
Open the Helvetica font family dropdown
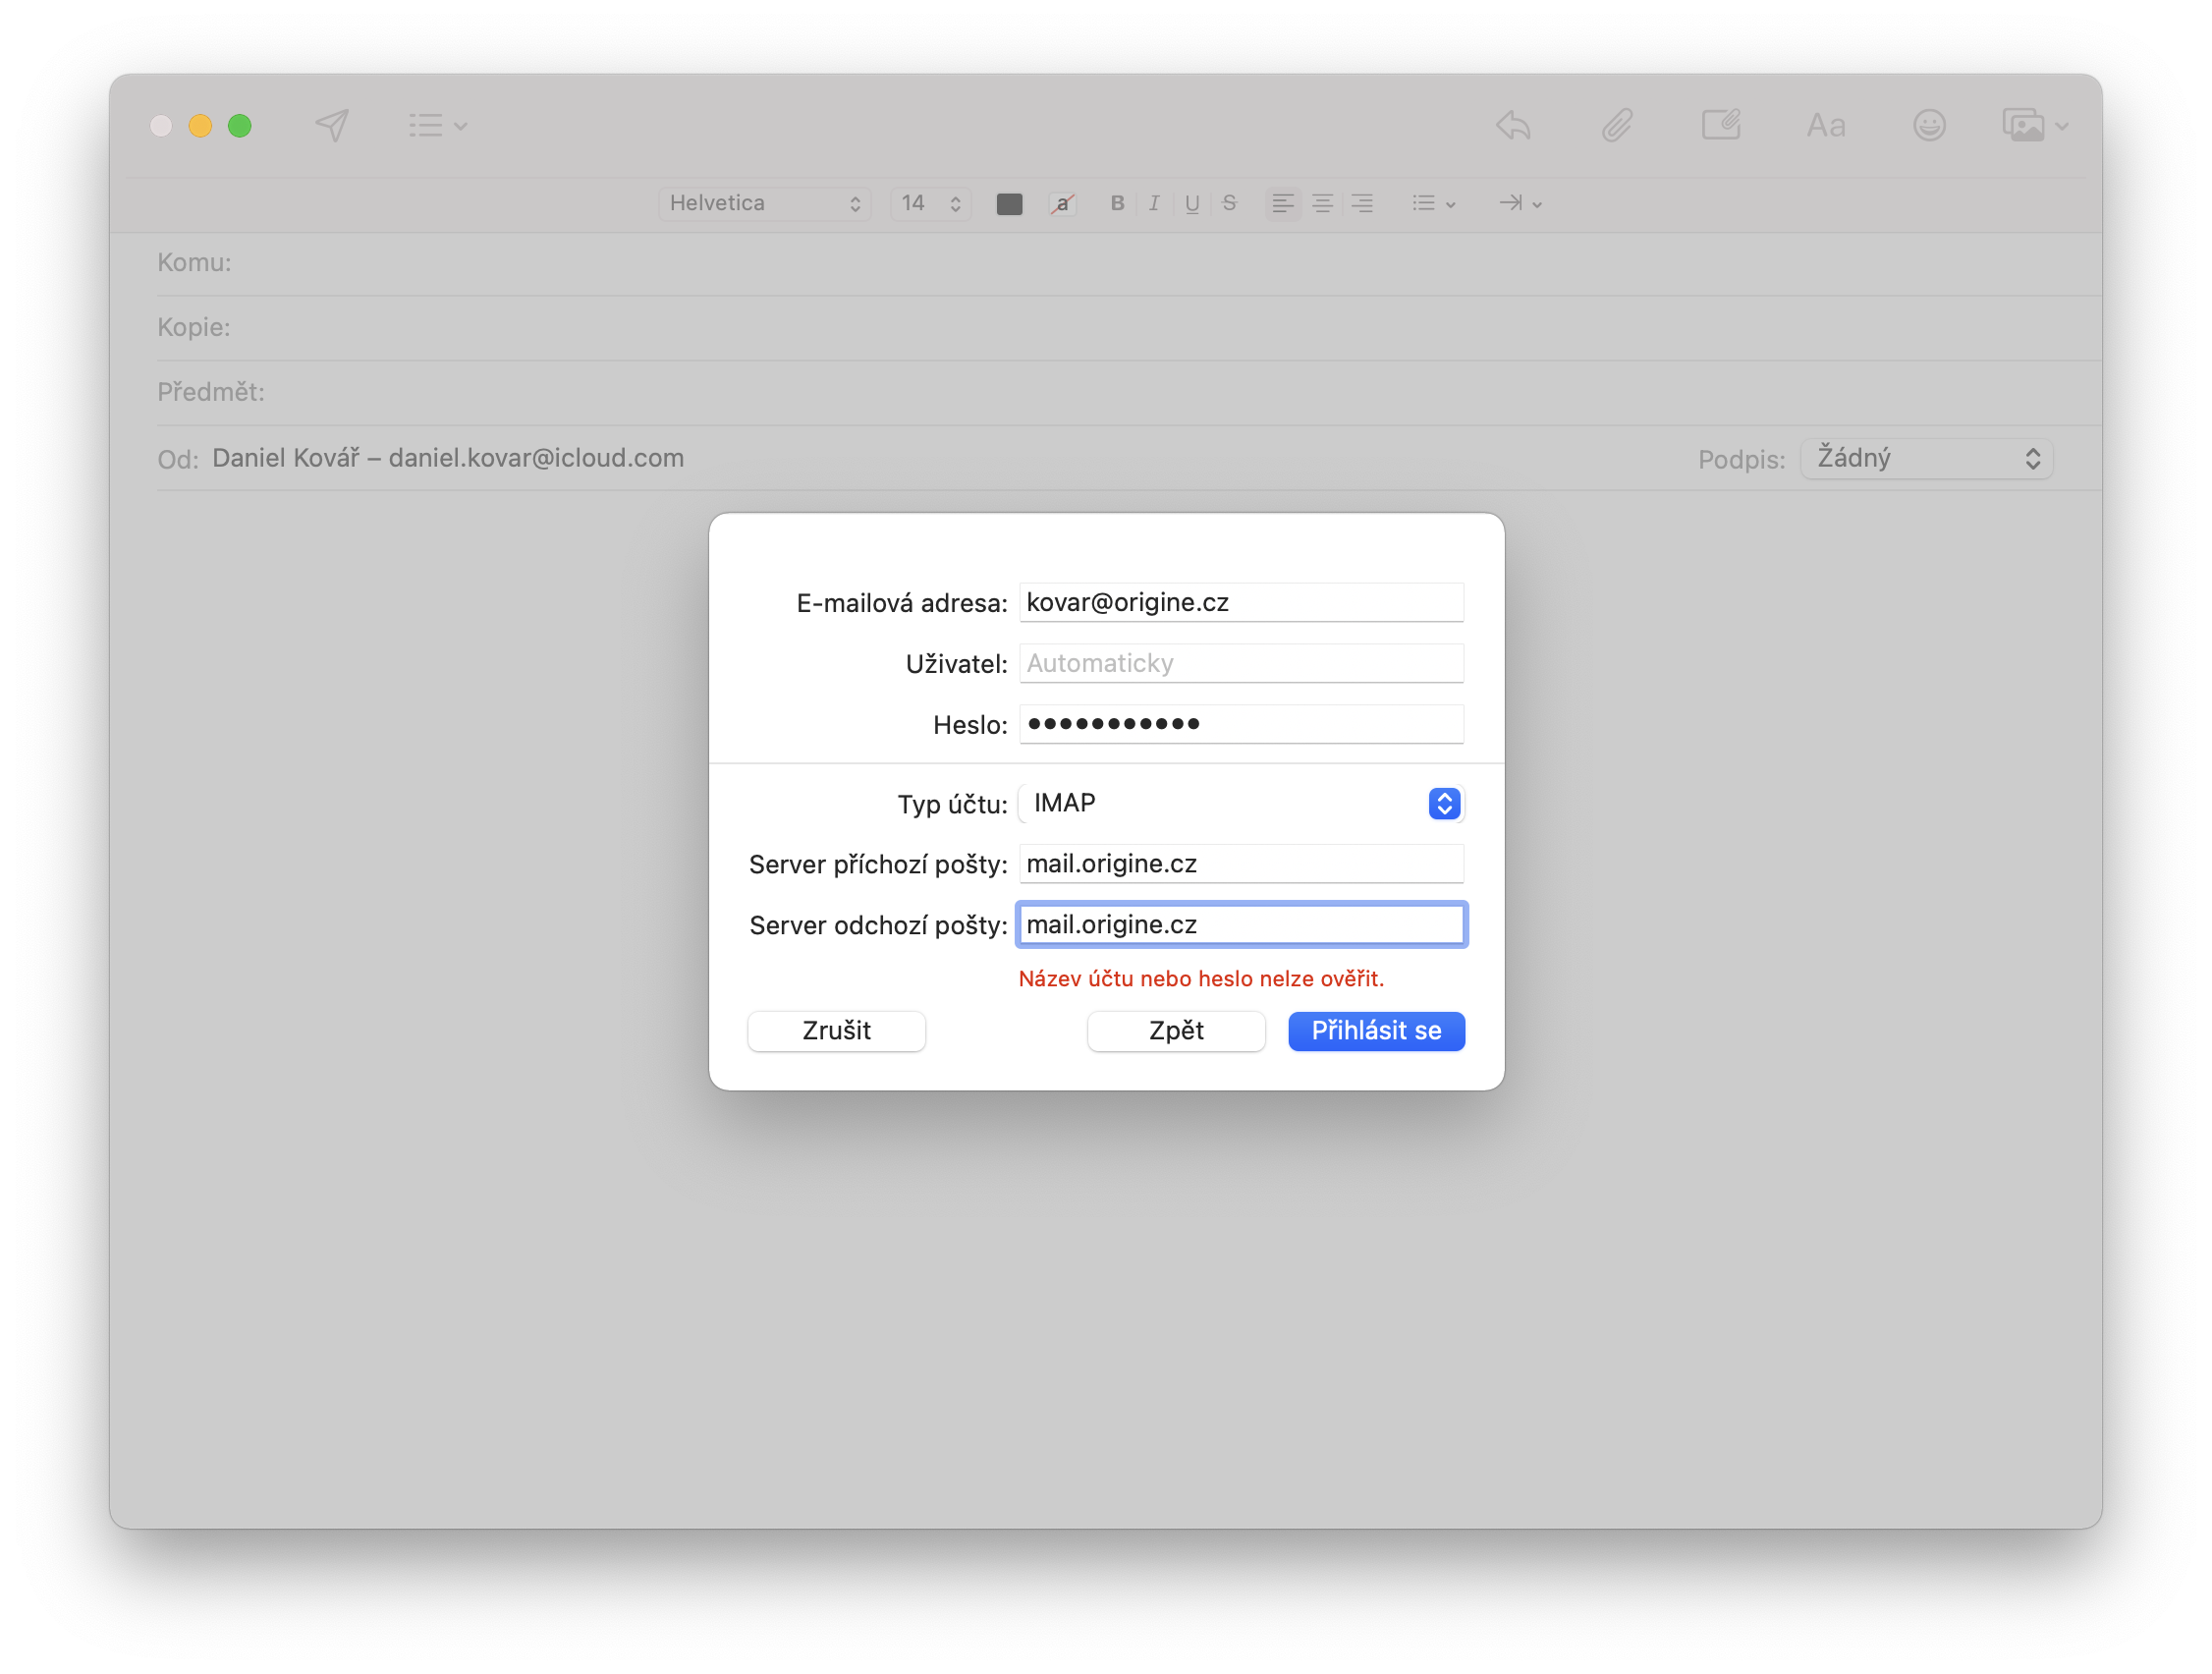[x=764, y=203]
